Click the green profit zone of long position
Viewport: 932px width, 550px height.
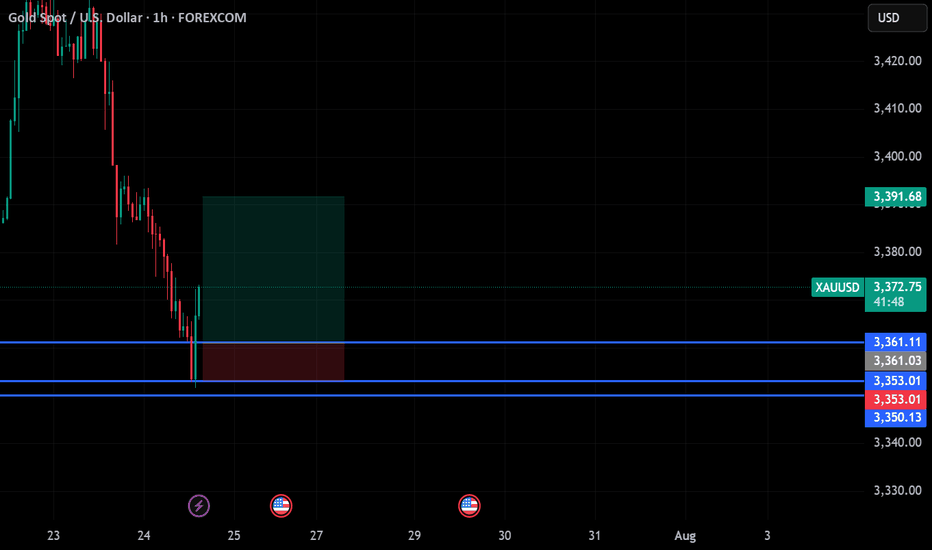(273, 269)
